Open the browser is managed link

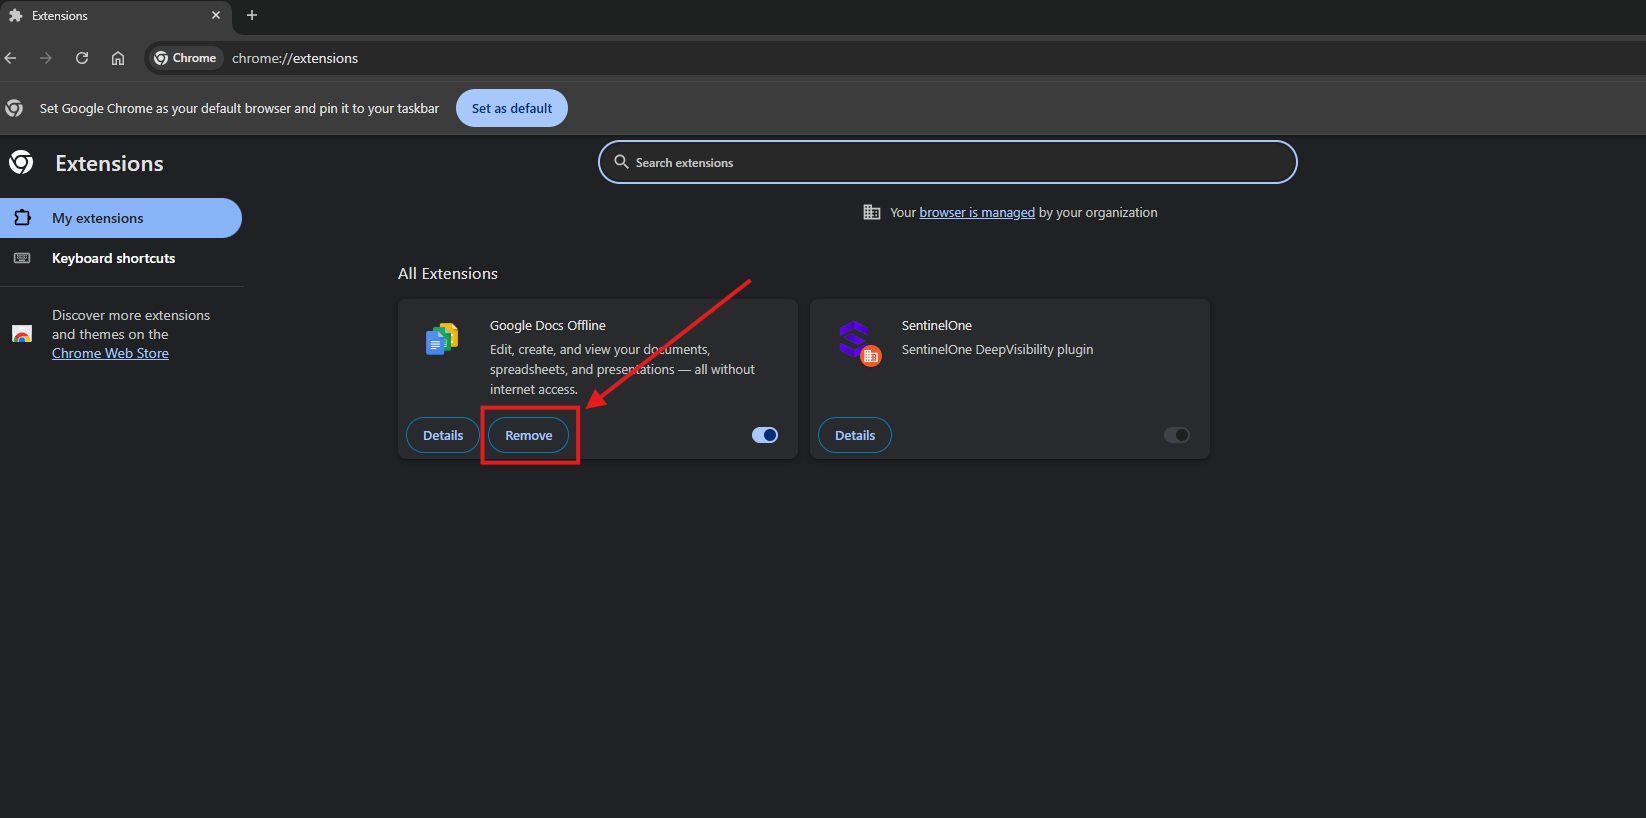click(x=977, y=213)
